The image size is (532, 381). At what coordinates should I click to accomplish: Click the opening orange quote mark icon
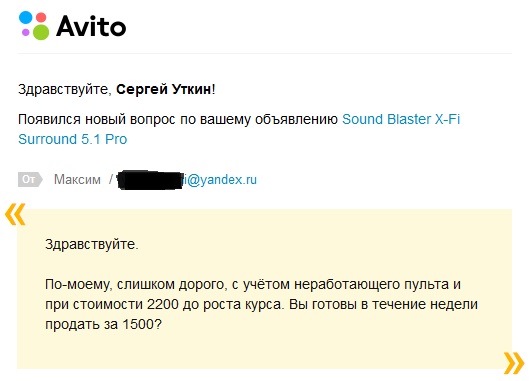coord(15,214)
